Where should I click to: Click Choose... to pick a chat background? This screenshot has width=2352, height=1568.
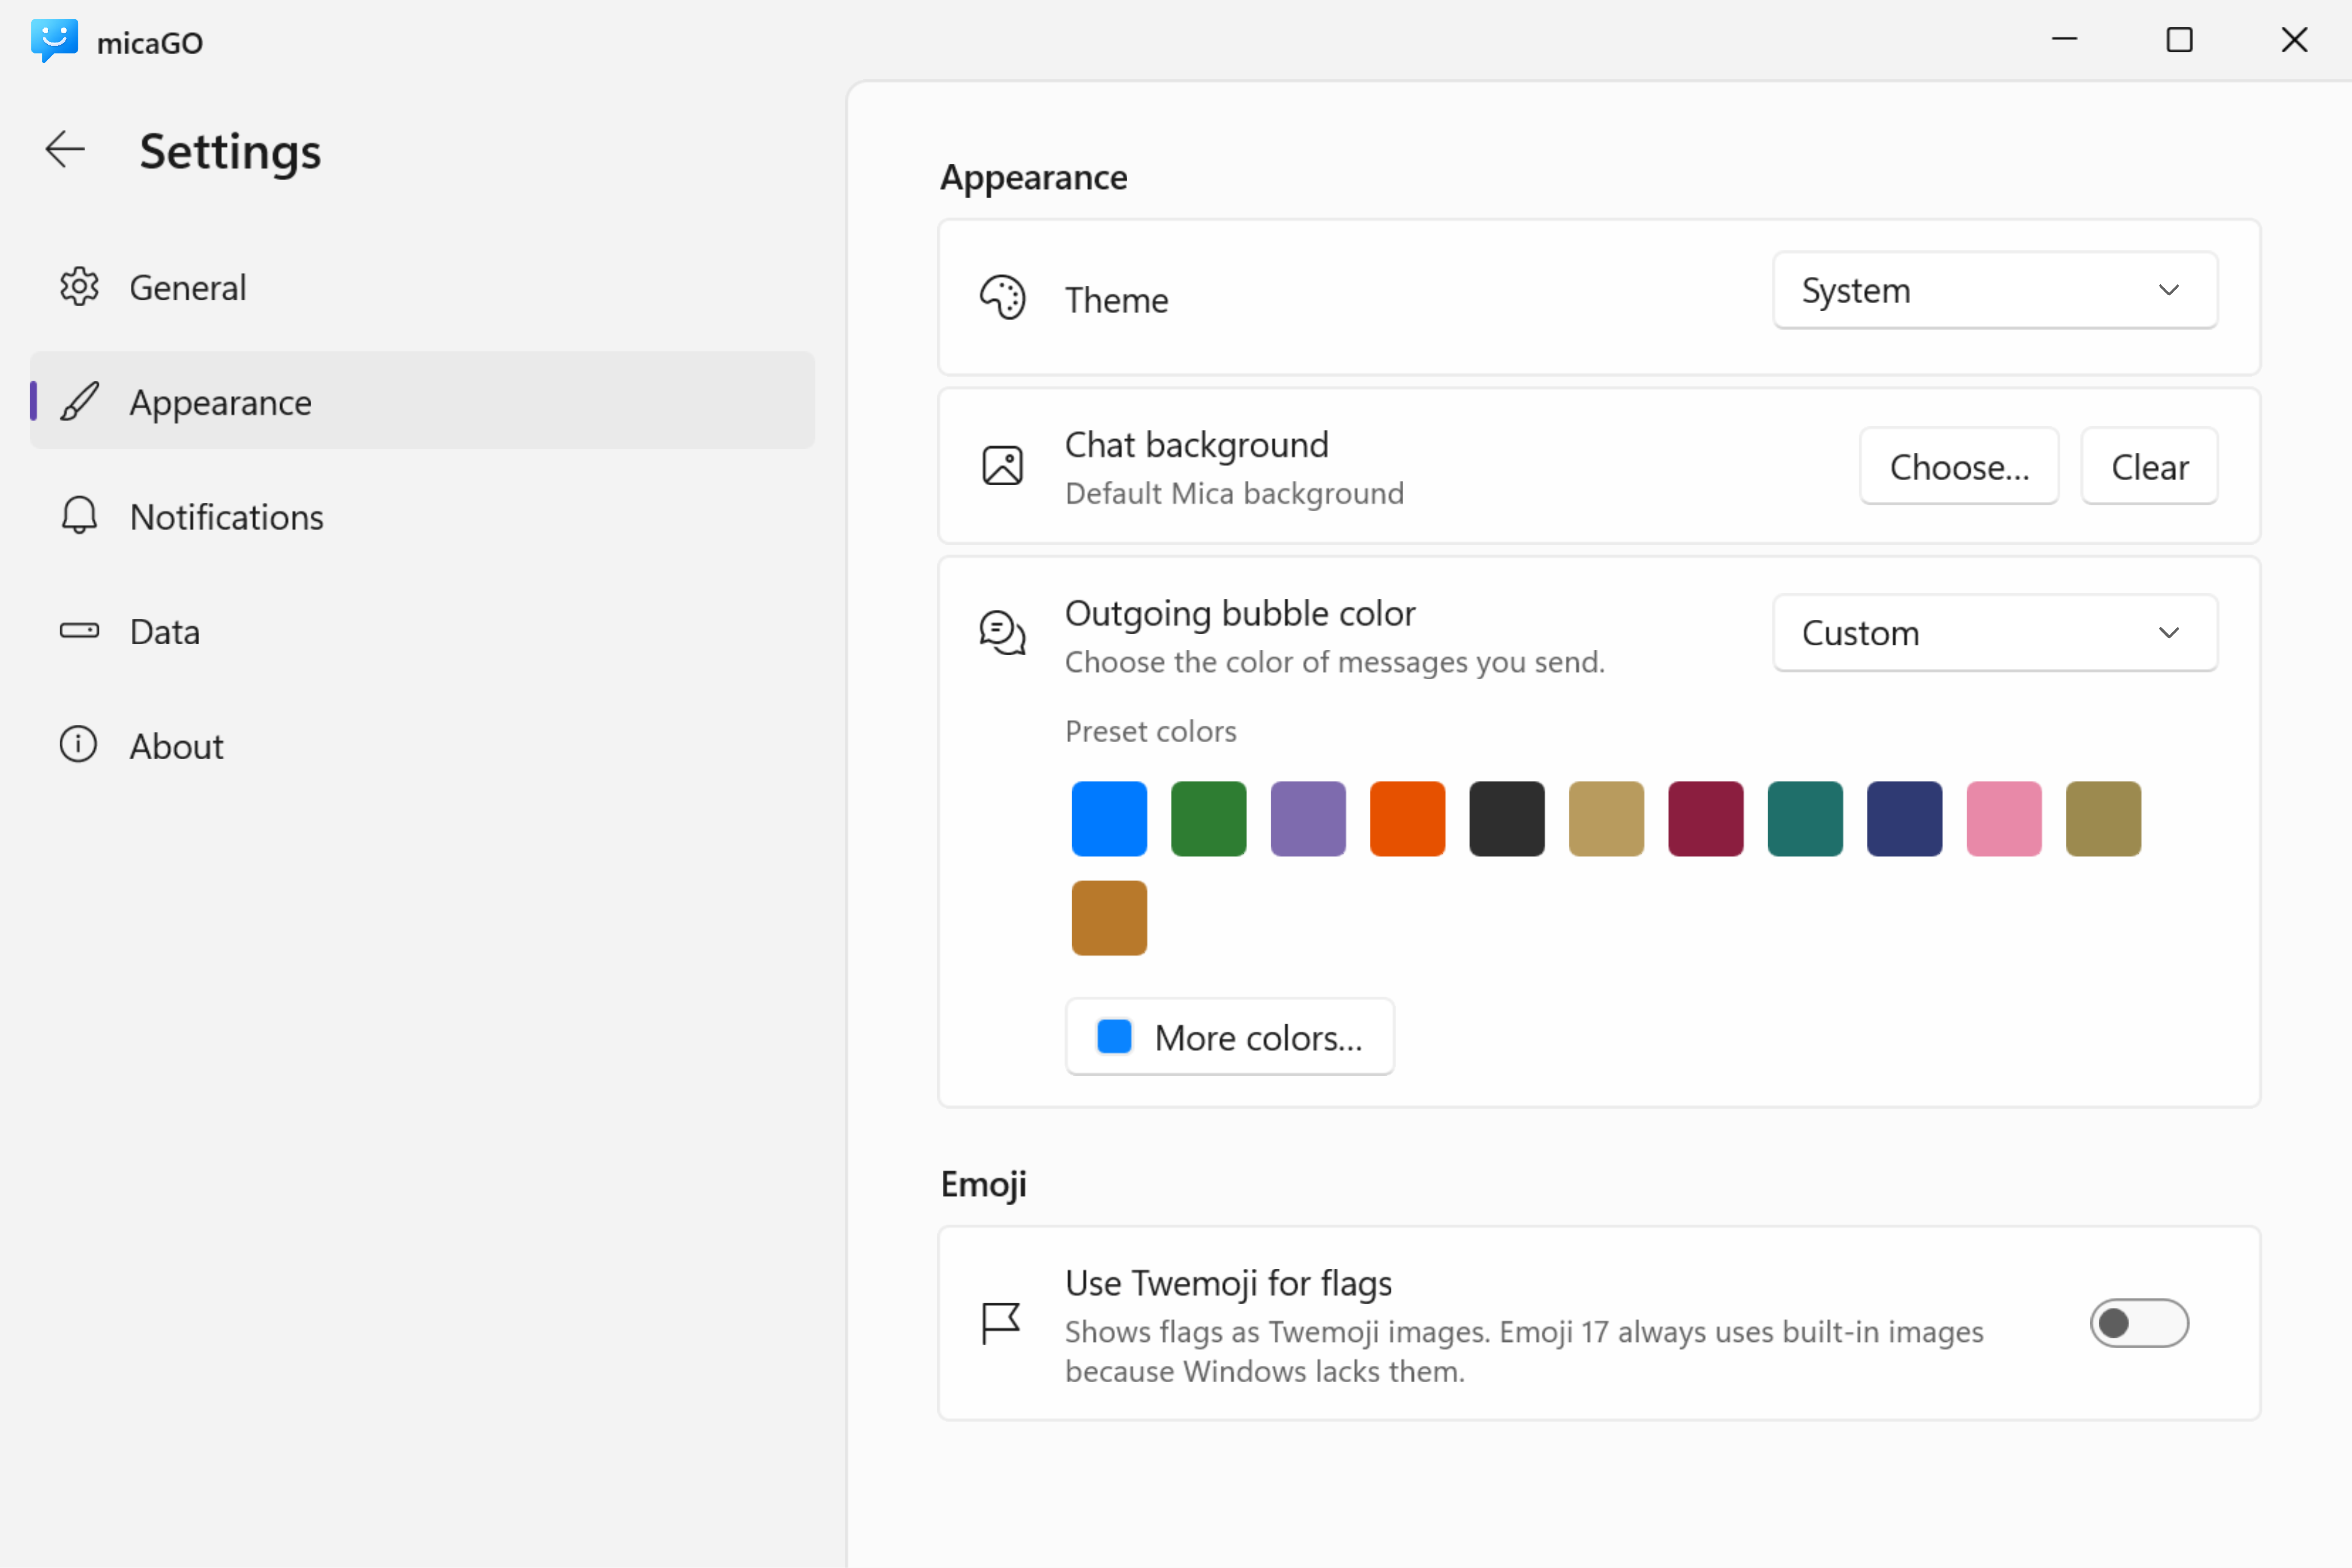click(x=1959, y=466)
